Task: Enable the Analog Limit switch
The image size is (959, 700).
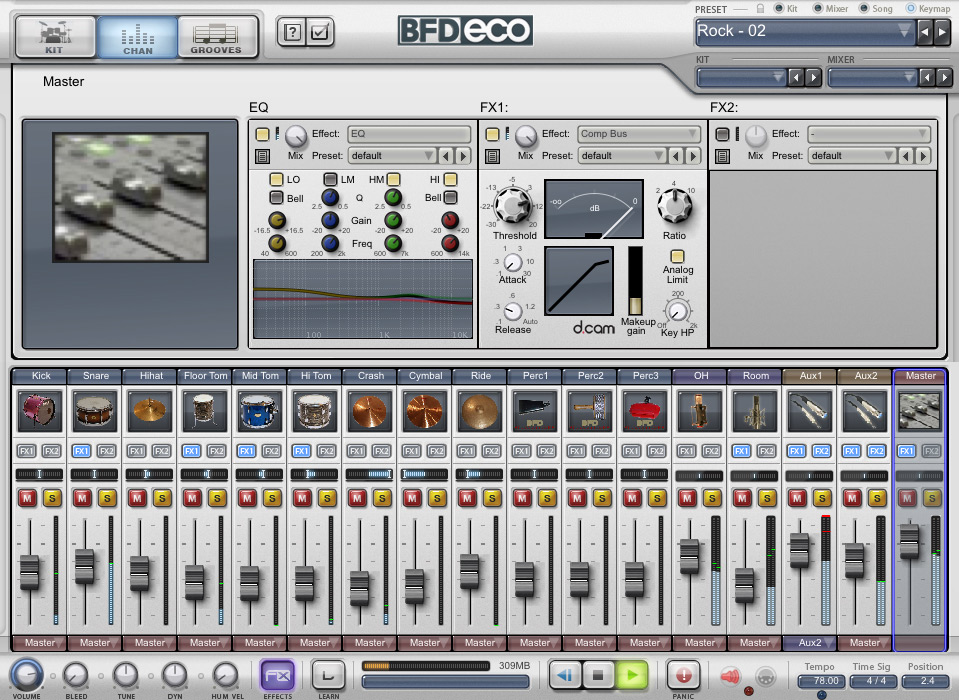Action: point(677,256)
